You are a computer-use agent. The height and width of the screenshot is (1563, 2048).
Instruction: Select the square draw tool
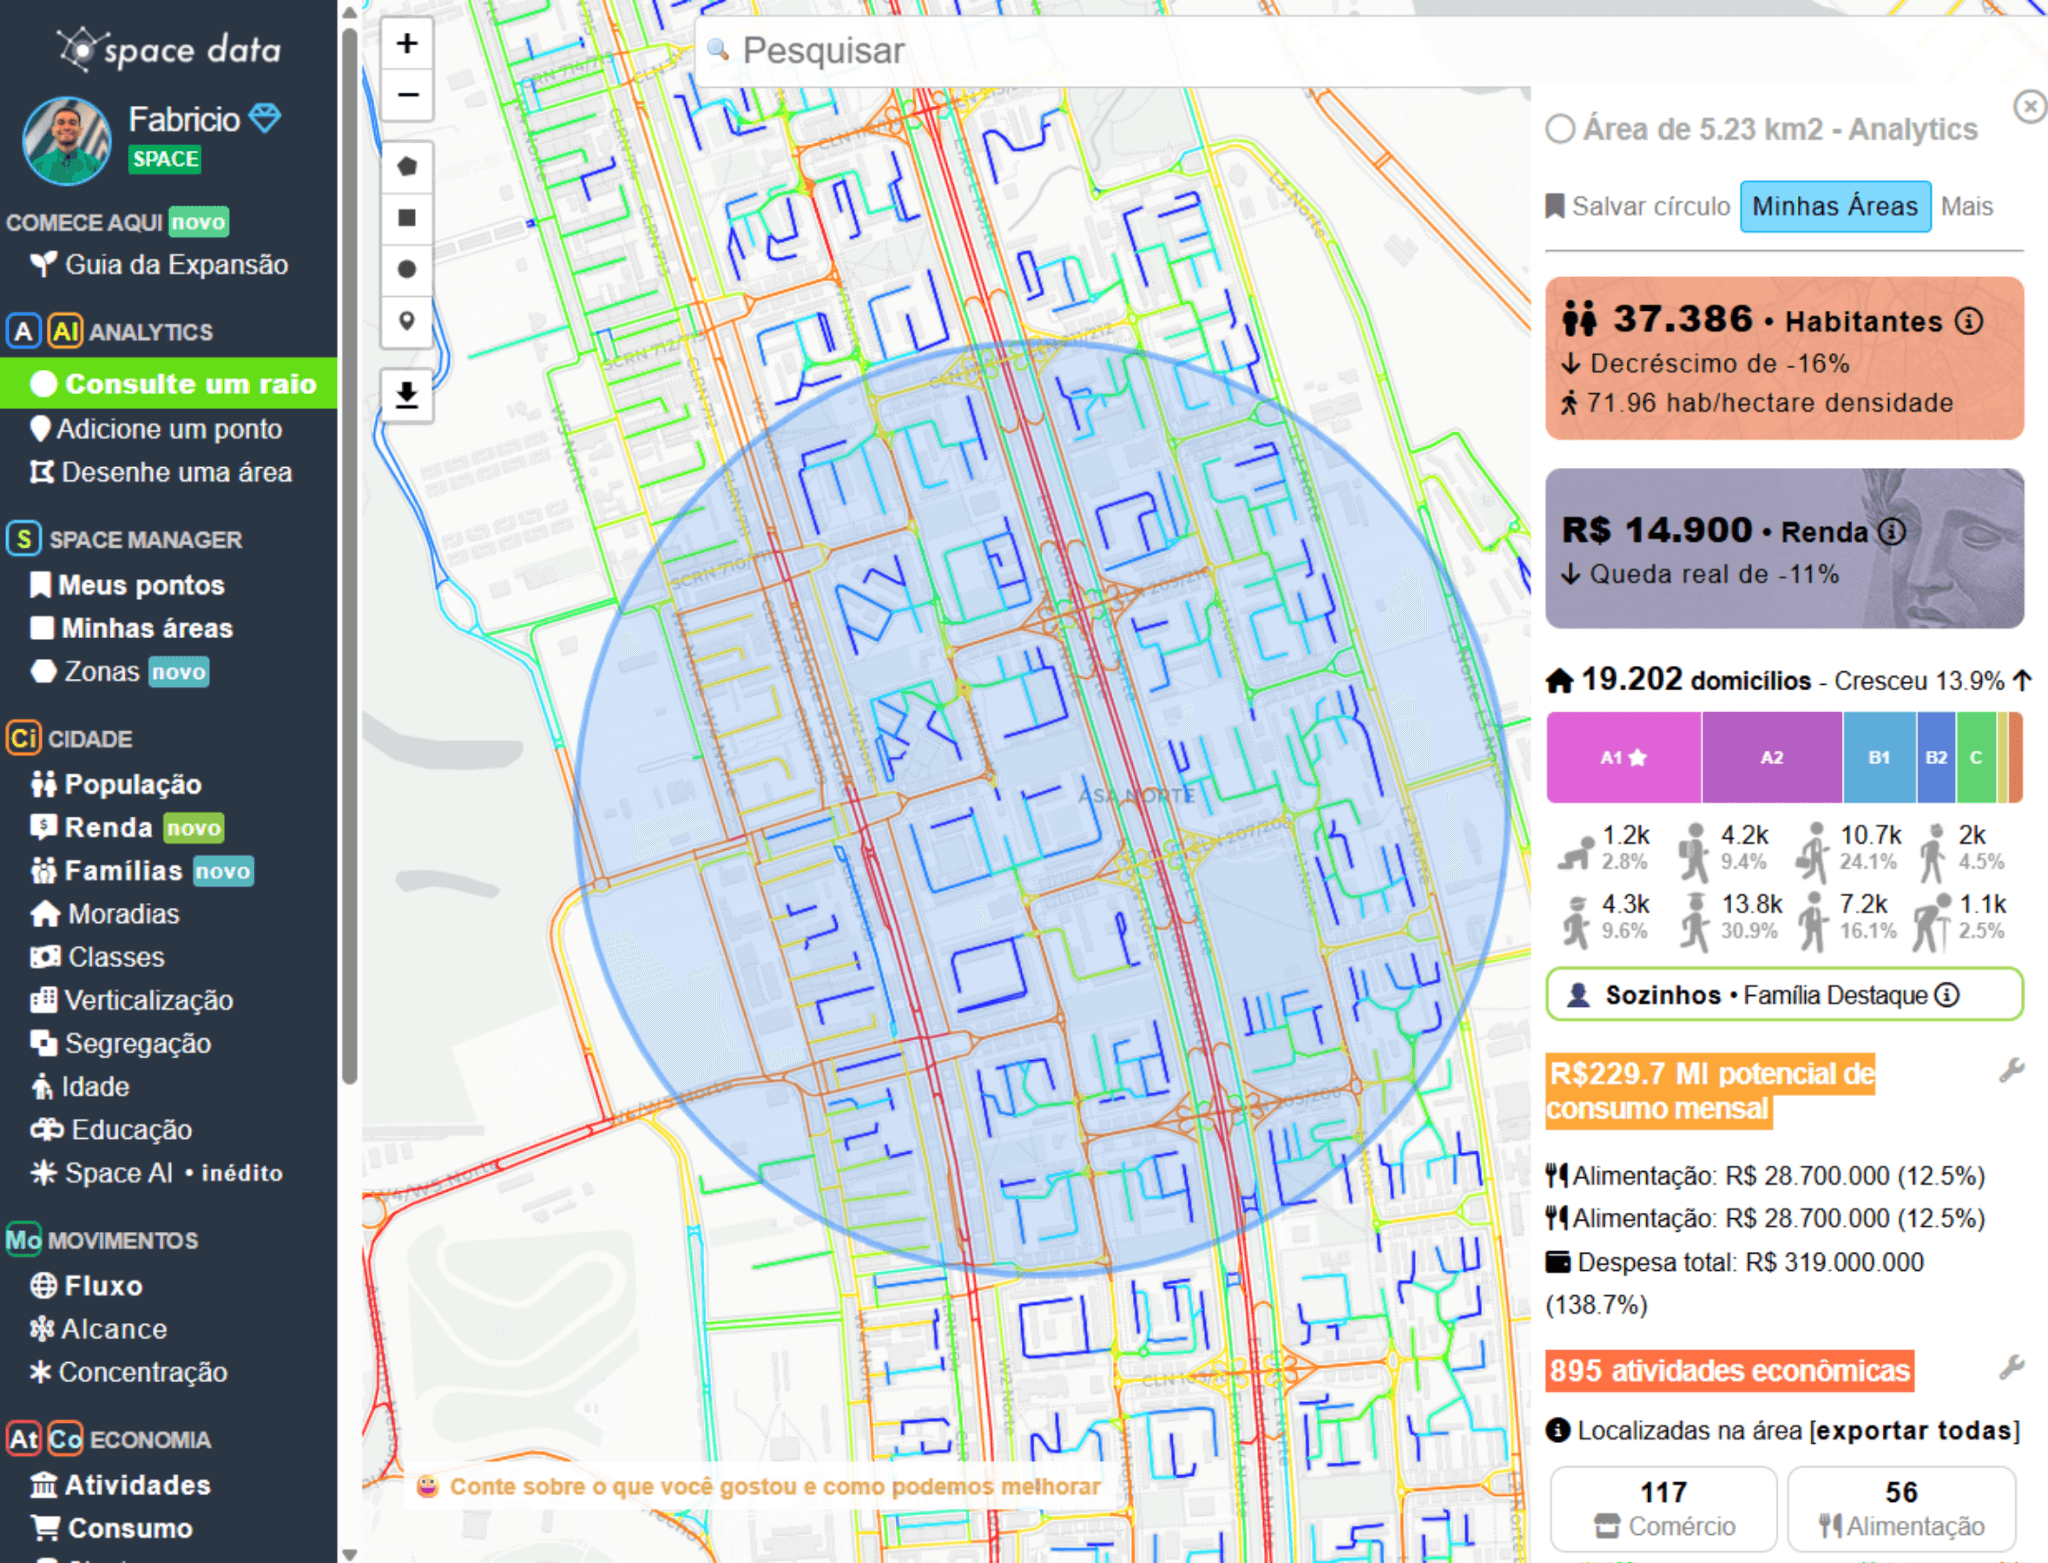[x=406, y=218]
